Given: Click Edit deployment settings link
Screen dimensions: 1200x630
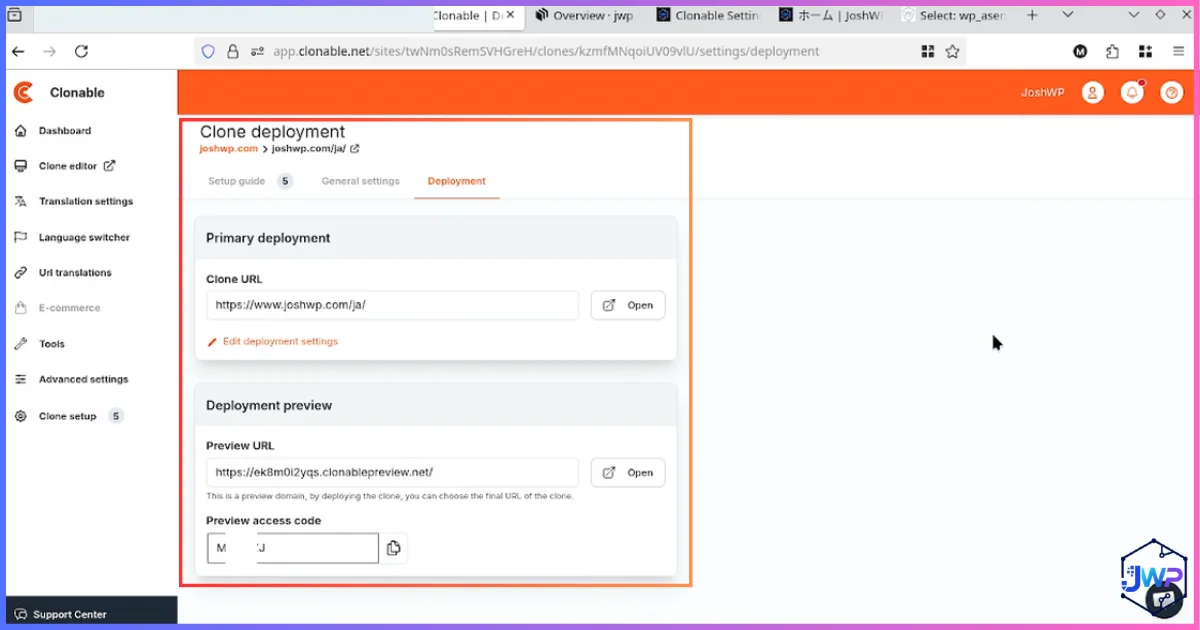Looking at the screenshot, I should click(x=272, y=341).
